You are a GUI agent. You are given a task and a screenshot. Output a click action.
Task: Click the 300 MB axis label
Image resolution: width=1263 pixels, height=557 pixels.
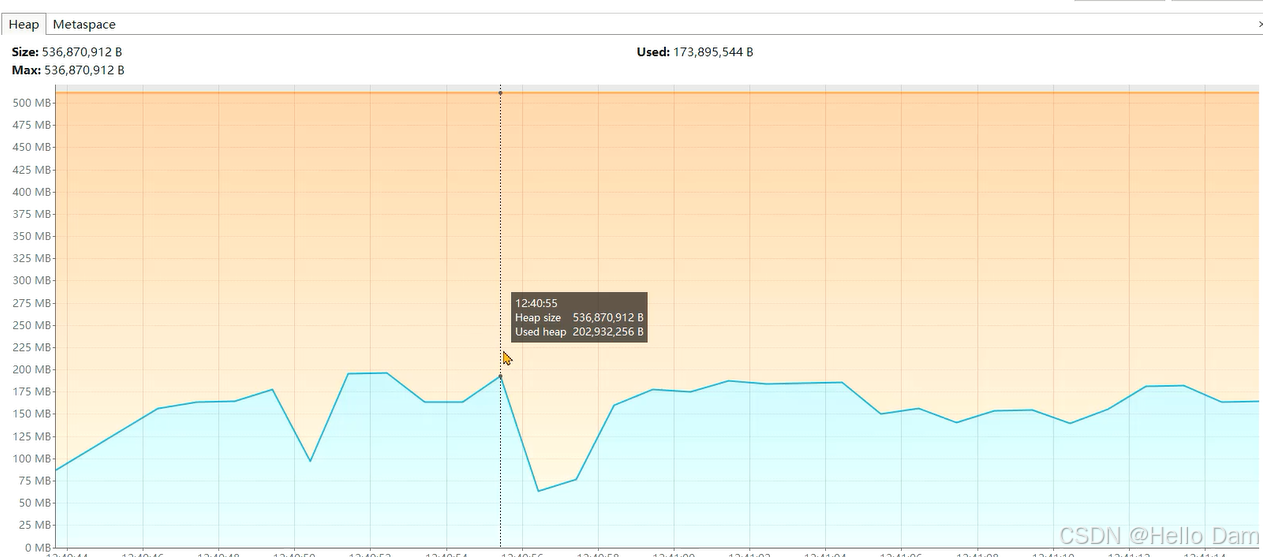click(x=32, y=281)
